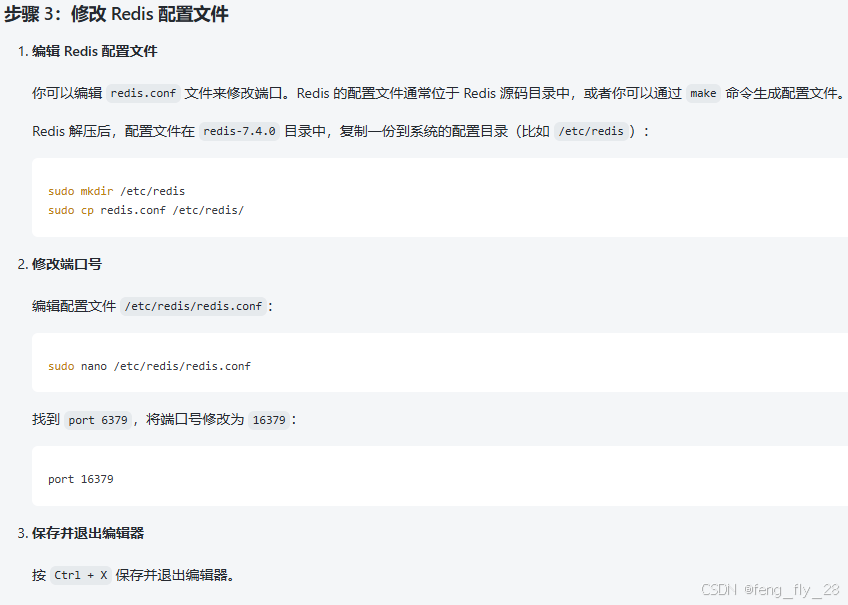Click list item "编辑 Redis 配置文件"
This screenshot has height=605, width=848.
(x=95, y=51)
